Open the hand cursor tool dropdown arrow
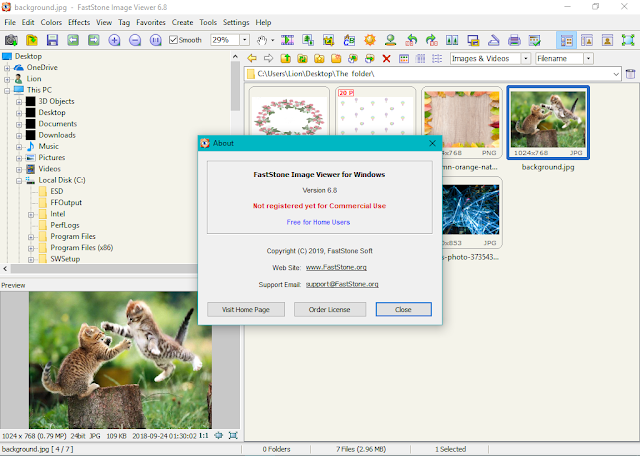Viewport: 640px width, 456px height. pyautogui.click(x=273, y=40)
